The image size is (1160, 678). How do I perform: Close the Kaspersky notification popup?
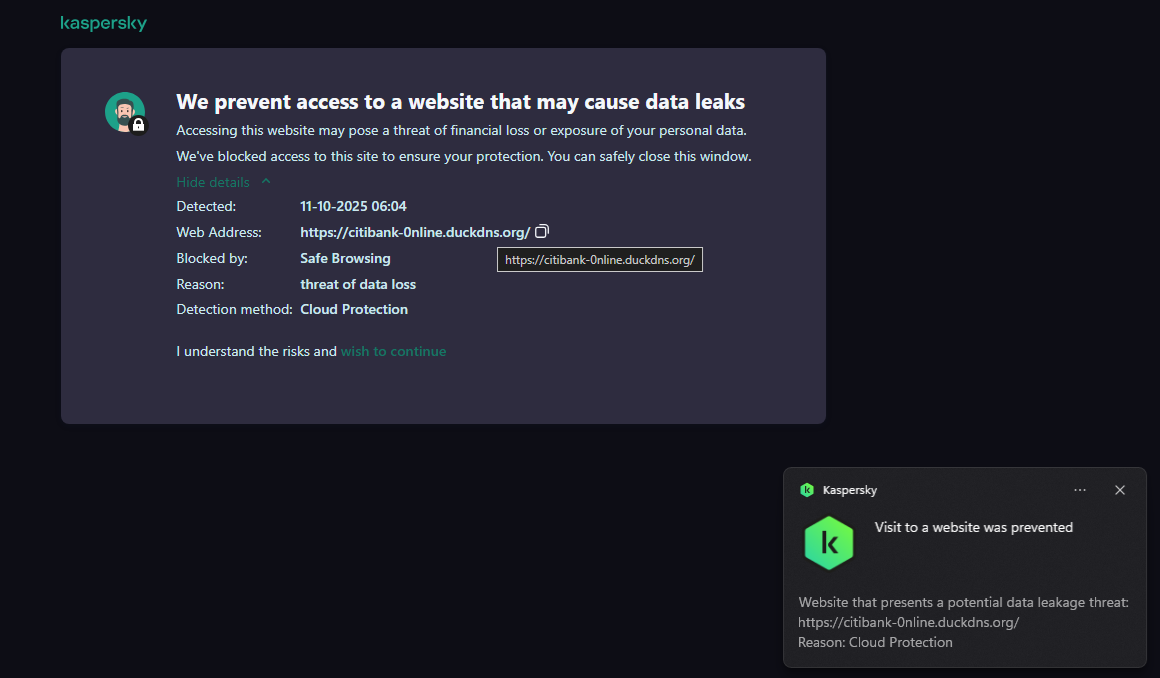tap(1120, 490)
